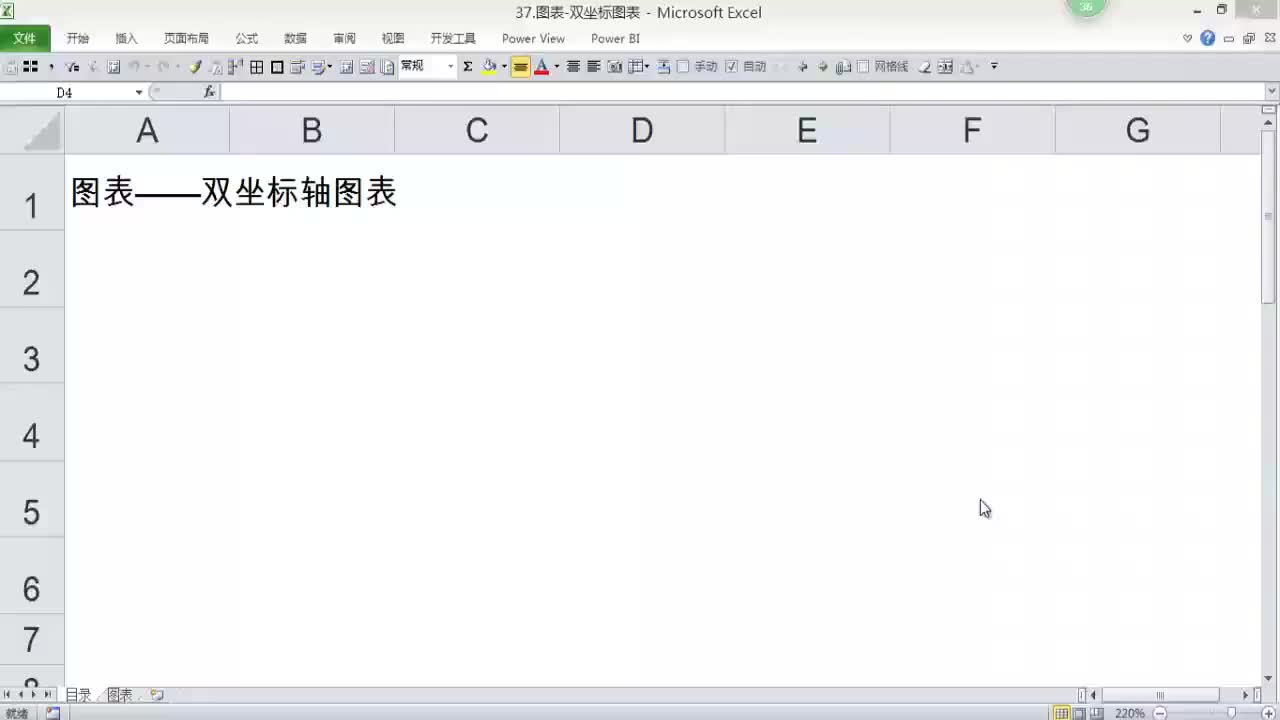Click the 2x2 squares icon on toolbar
1280x720 pixels.
(31, 66)
